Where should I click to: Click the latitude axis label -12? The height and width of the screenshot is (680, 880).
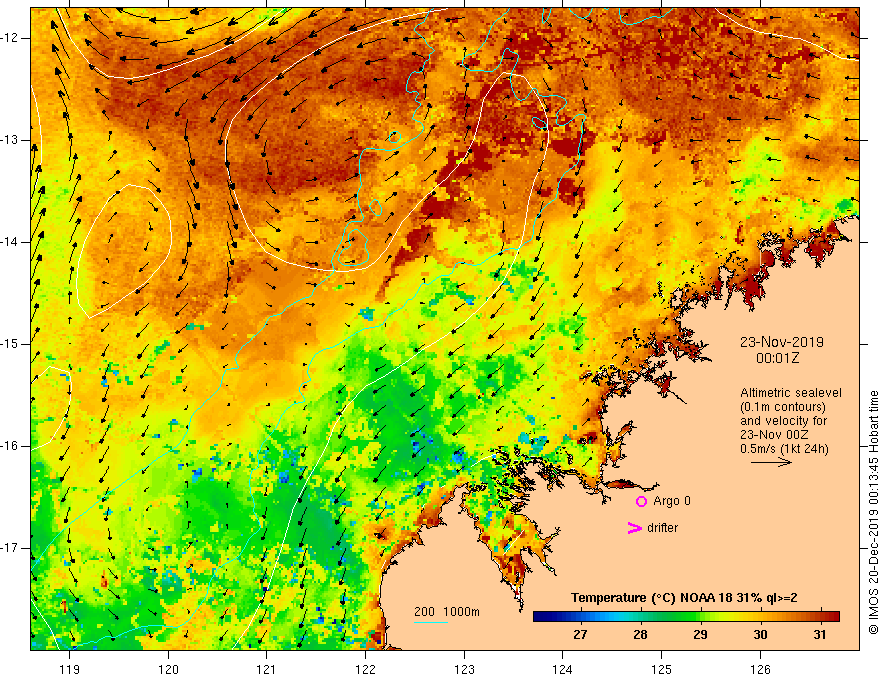pyautogui.click(x=10, y=38)
